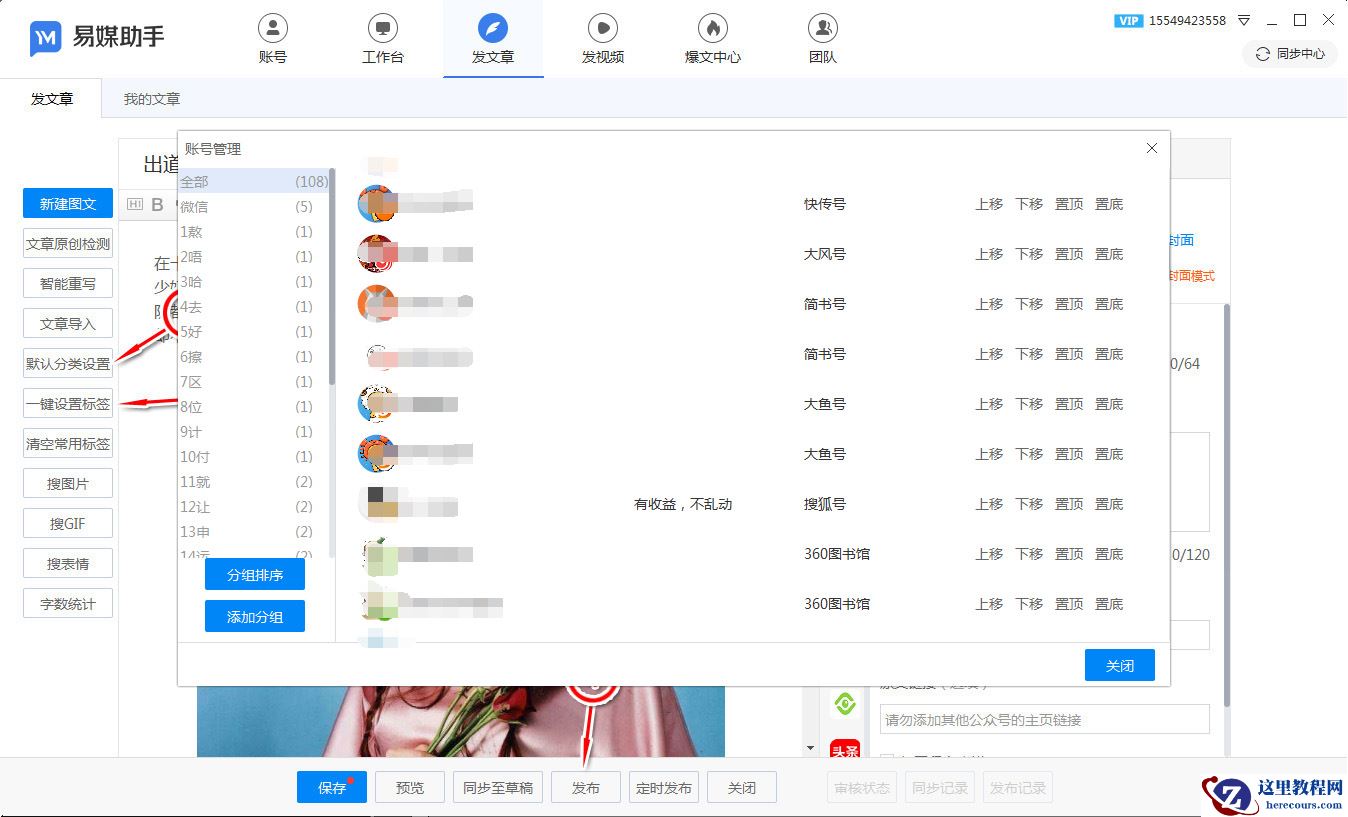Click 智能重写 button
The image size is (1348, 817).
click(x=68, y=284)
